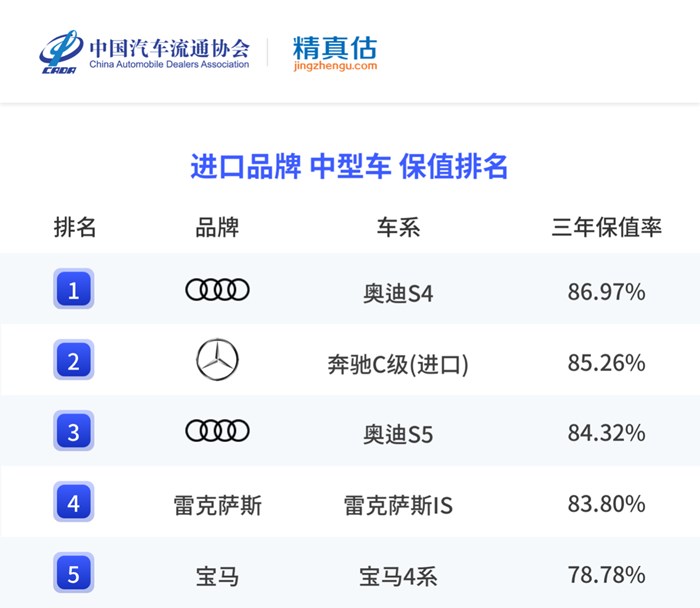Click the rank 4 blue badge

coord(74,502)
